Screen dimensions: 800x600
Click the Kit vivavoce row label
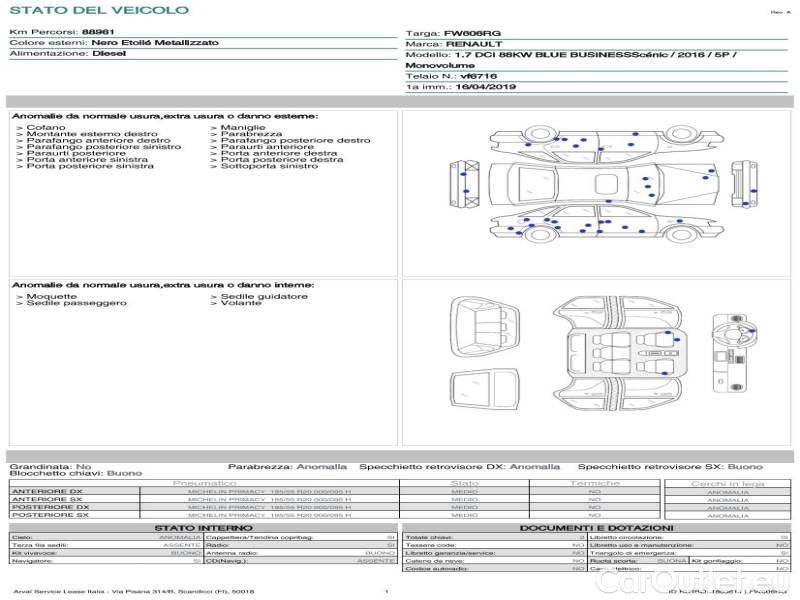pyautogui.click(x=34, y=553)
